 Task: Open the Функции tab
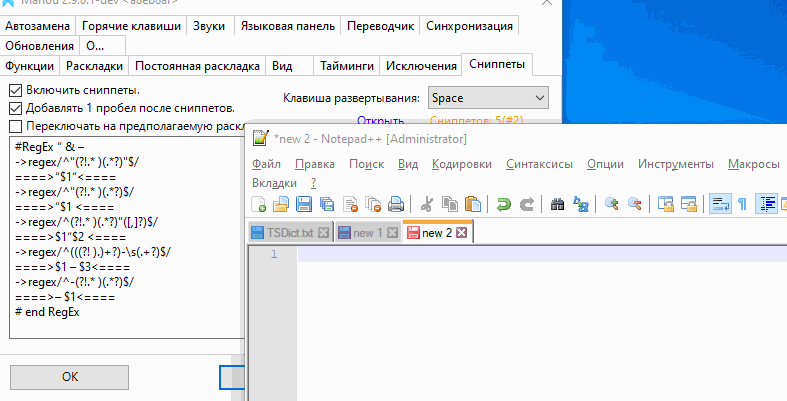coord(30,66)
